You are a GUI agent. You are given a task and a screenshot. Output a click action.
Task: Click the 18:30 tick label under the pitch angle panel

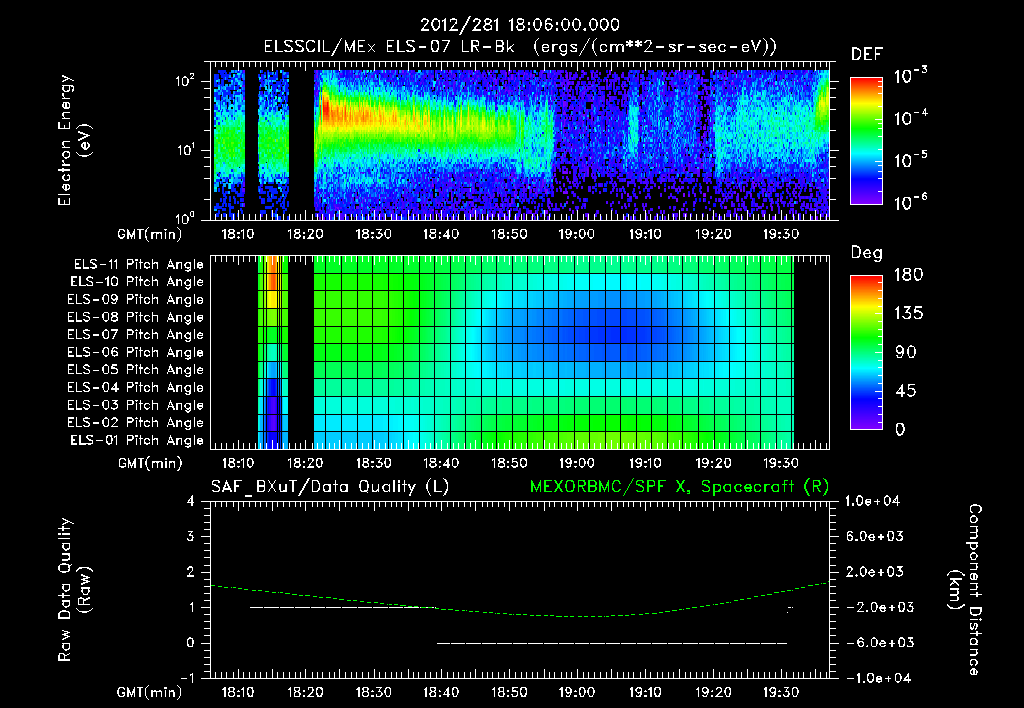[373, 463]
